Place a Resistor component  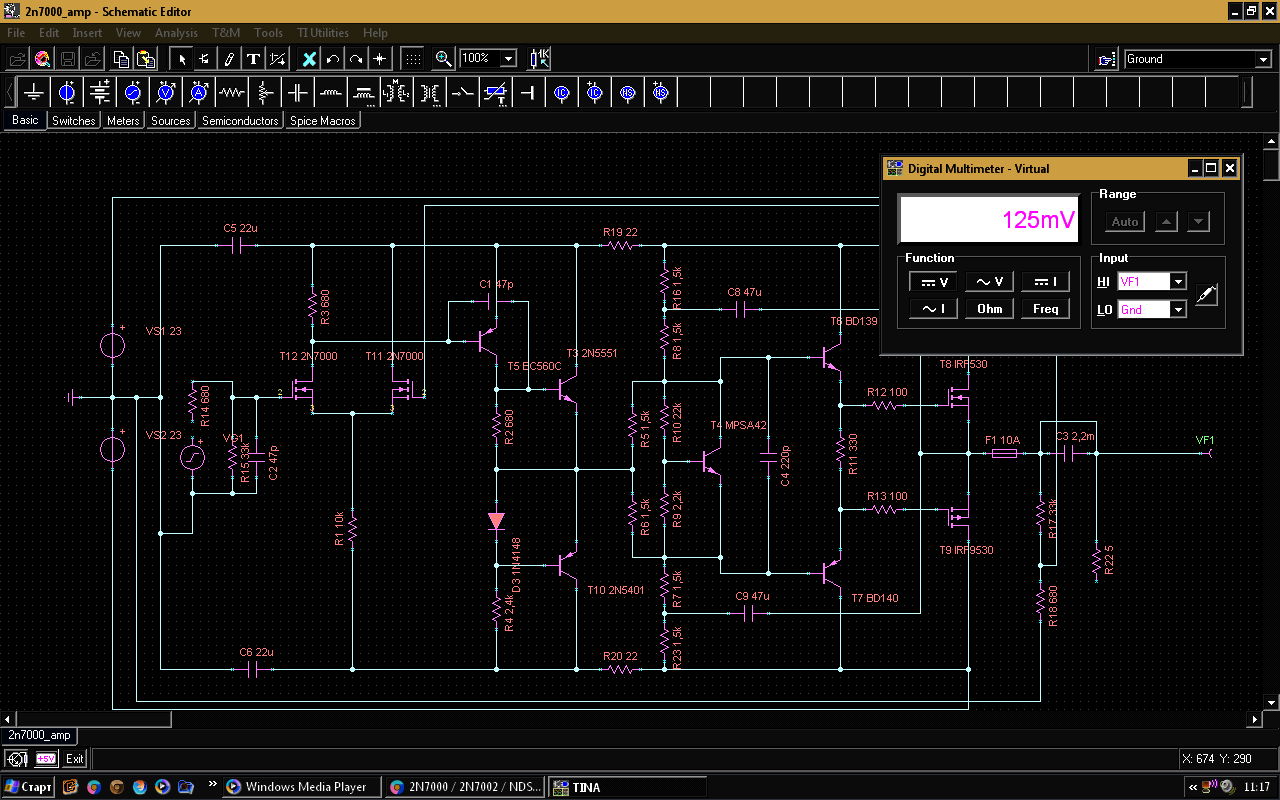232,93
